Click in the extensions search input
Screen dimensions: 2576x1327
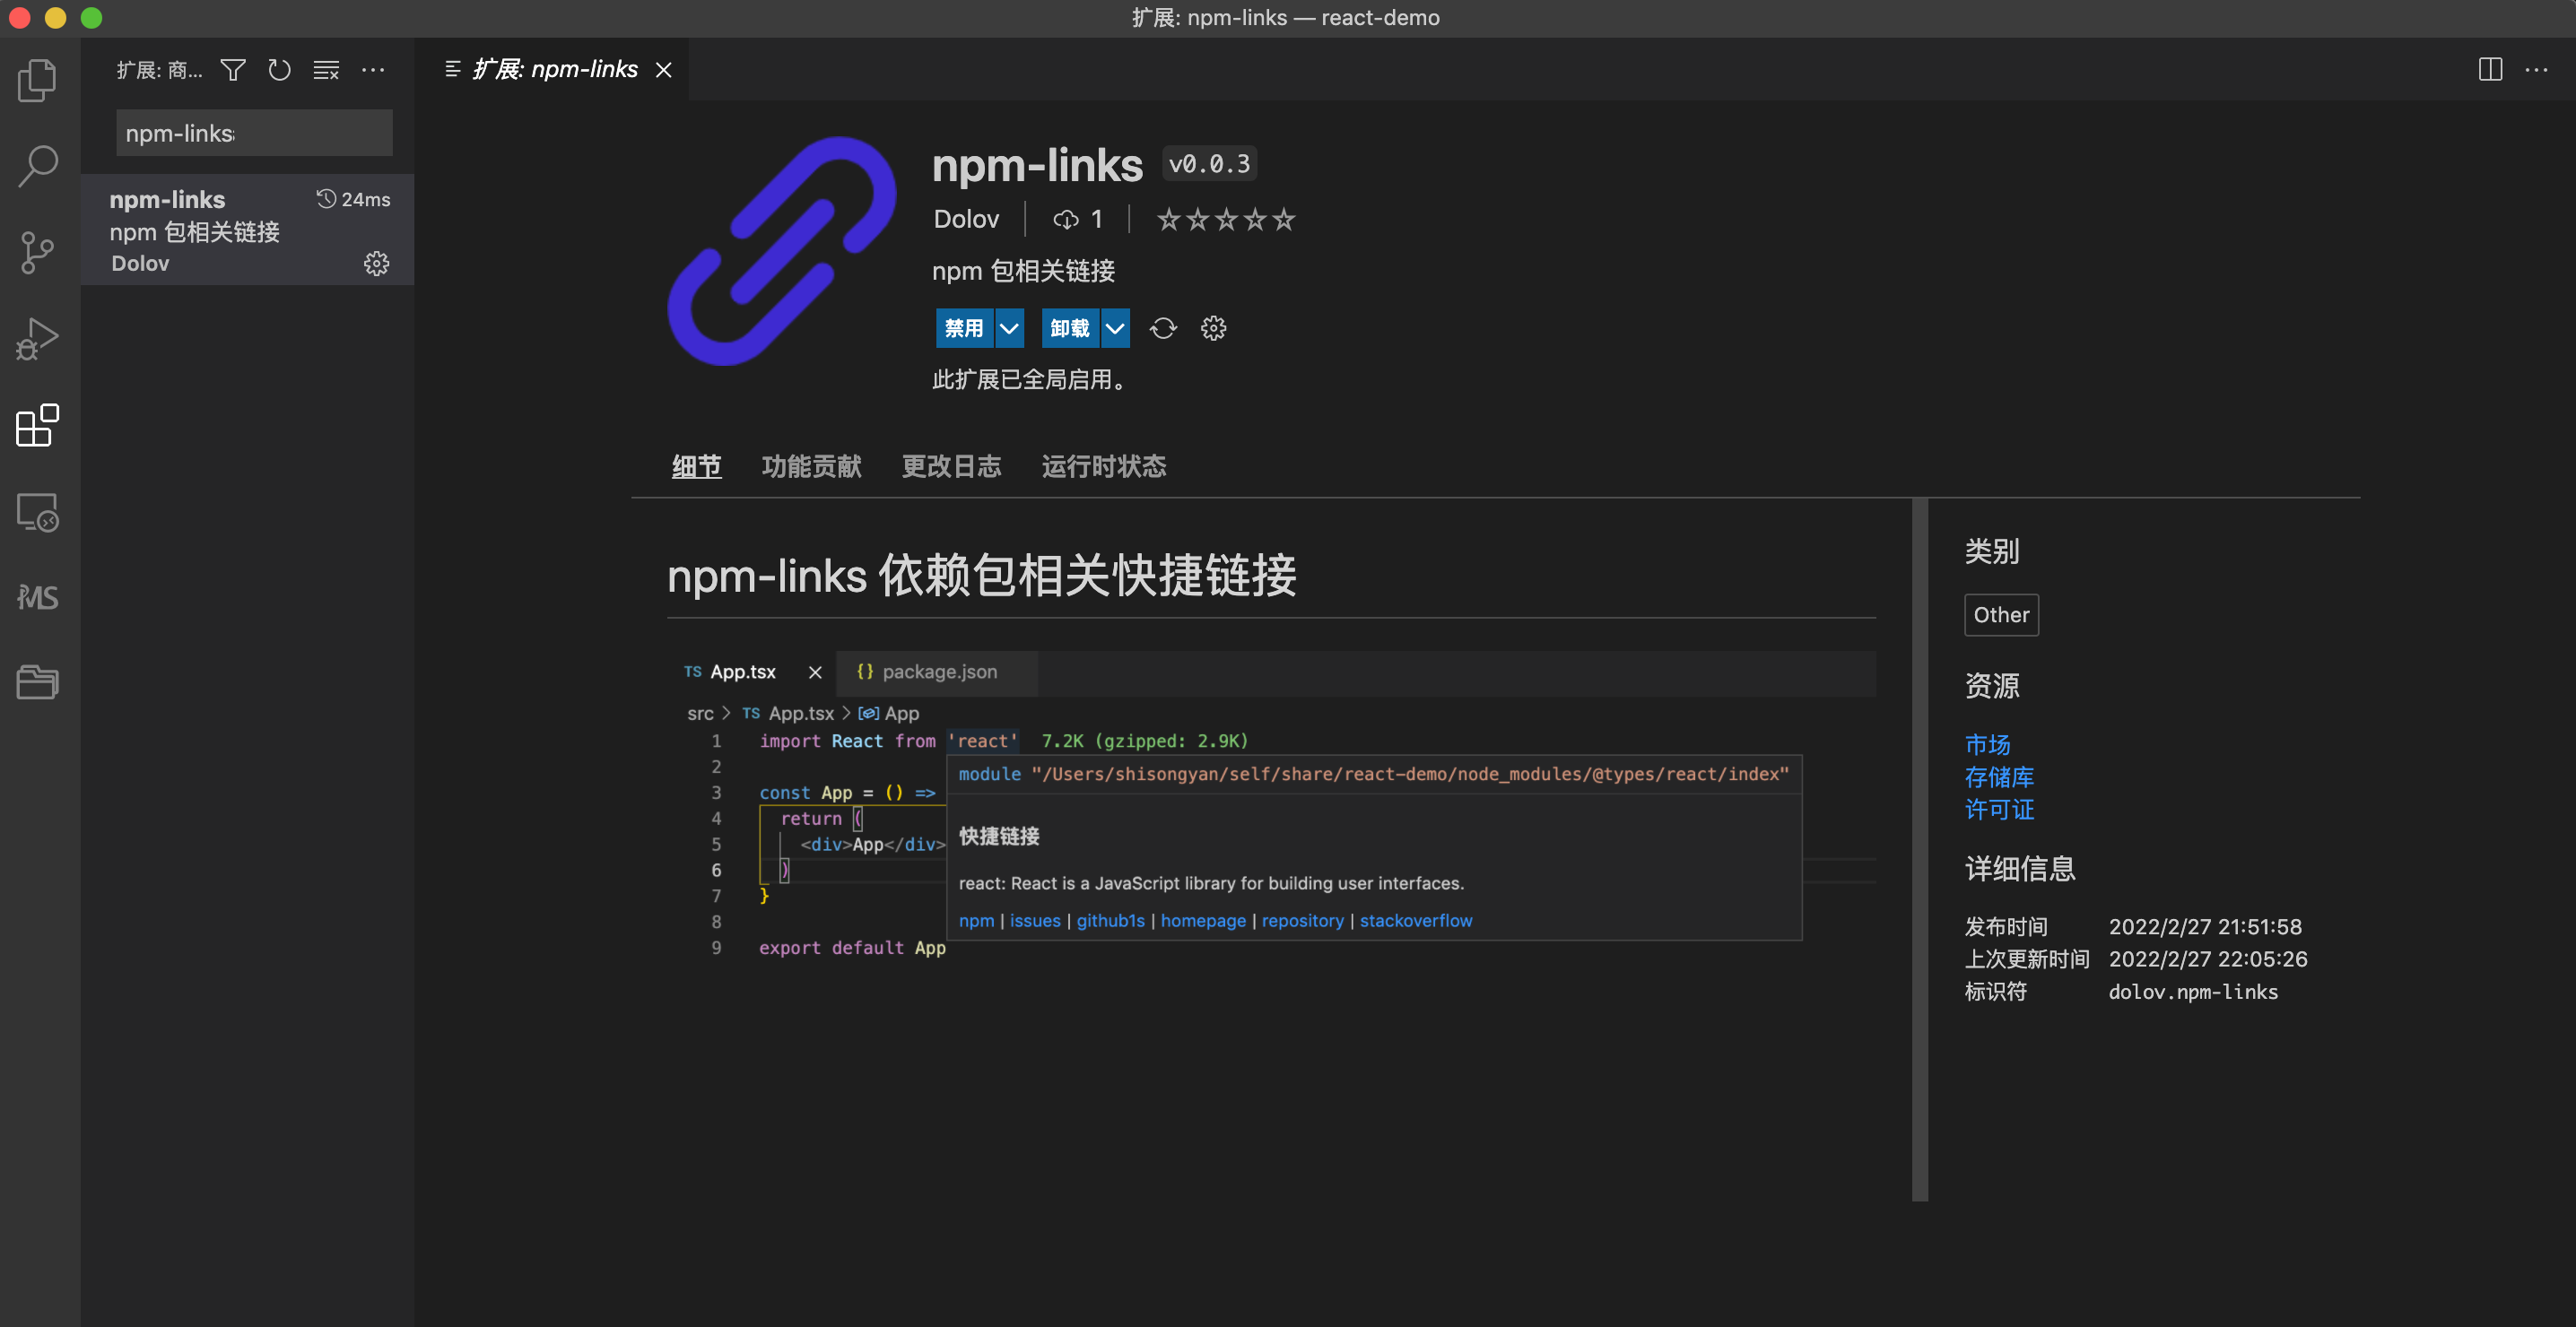pyautogui.click(x=254, y=132)
